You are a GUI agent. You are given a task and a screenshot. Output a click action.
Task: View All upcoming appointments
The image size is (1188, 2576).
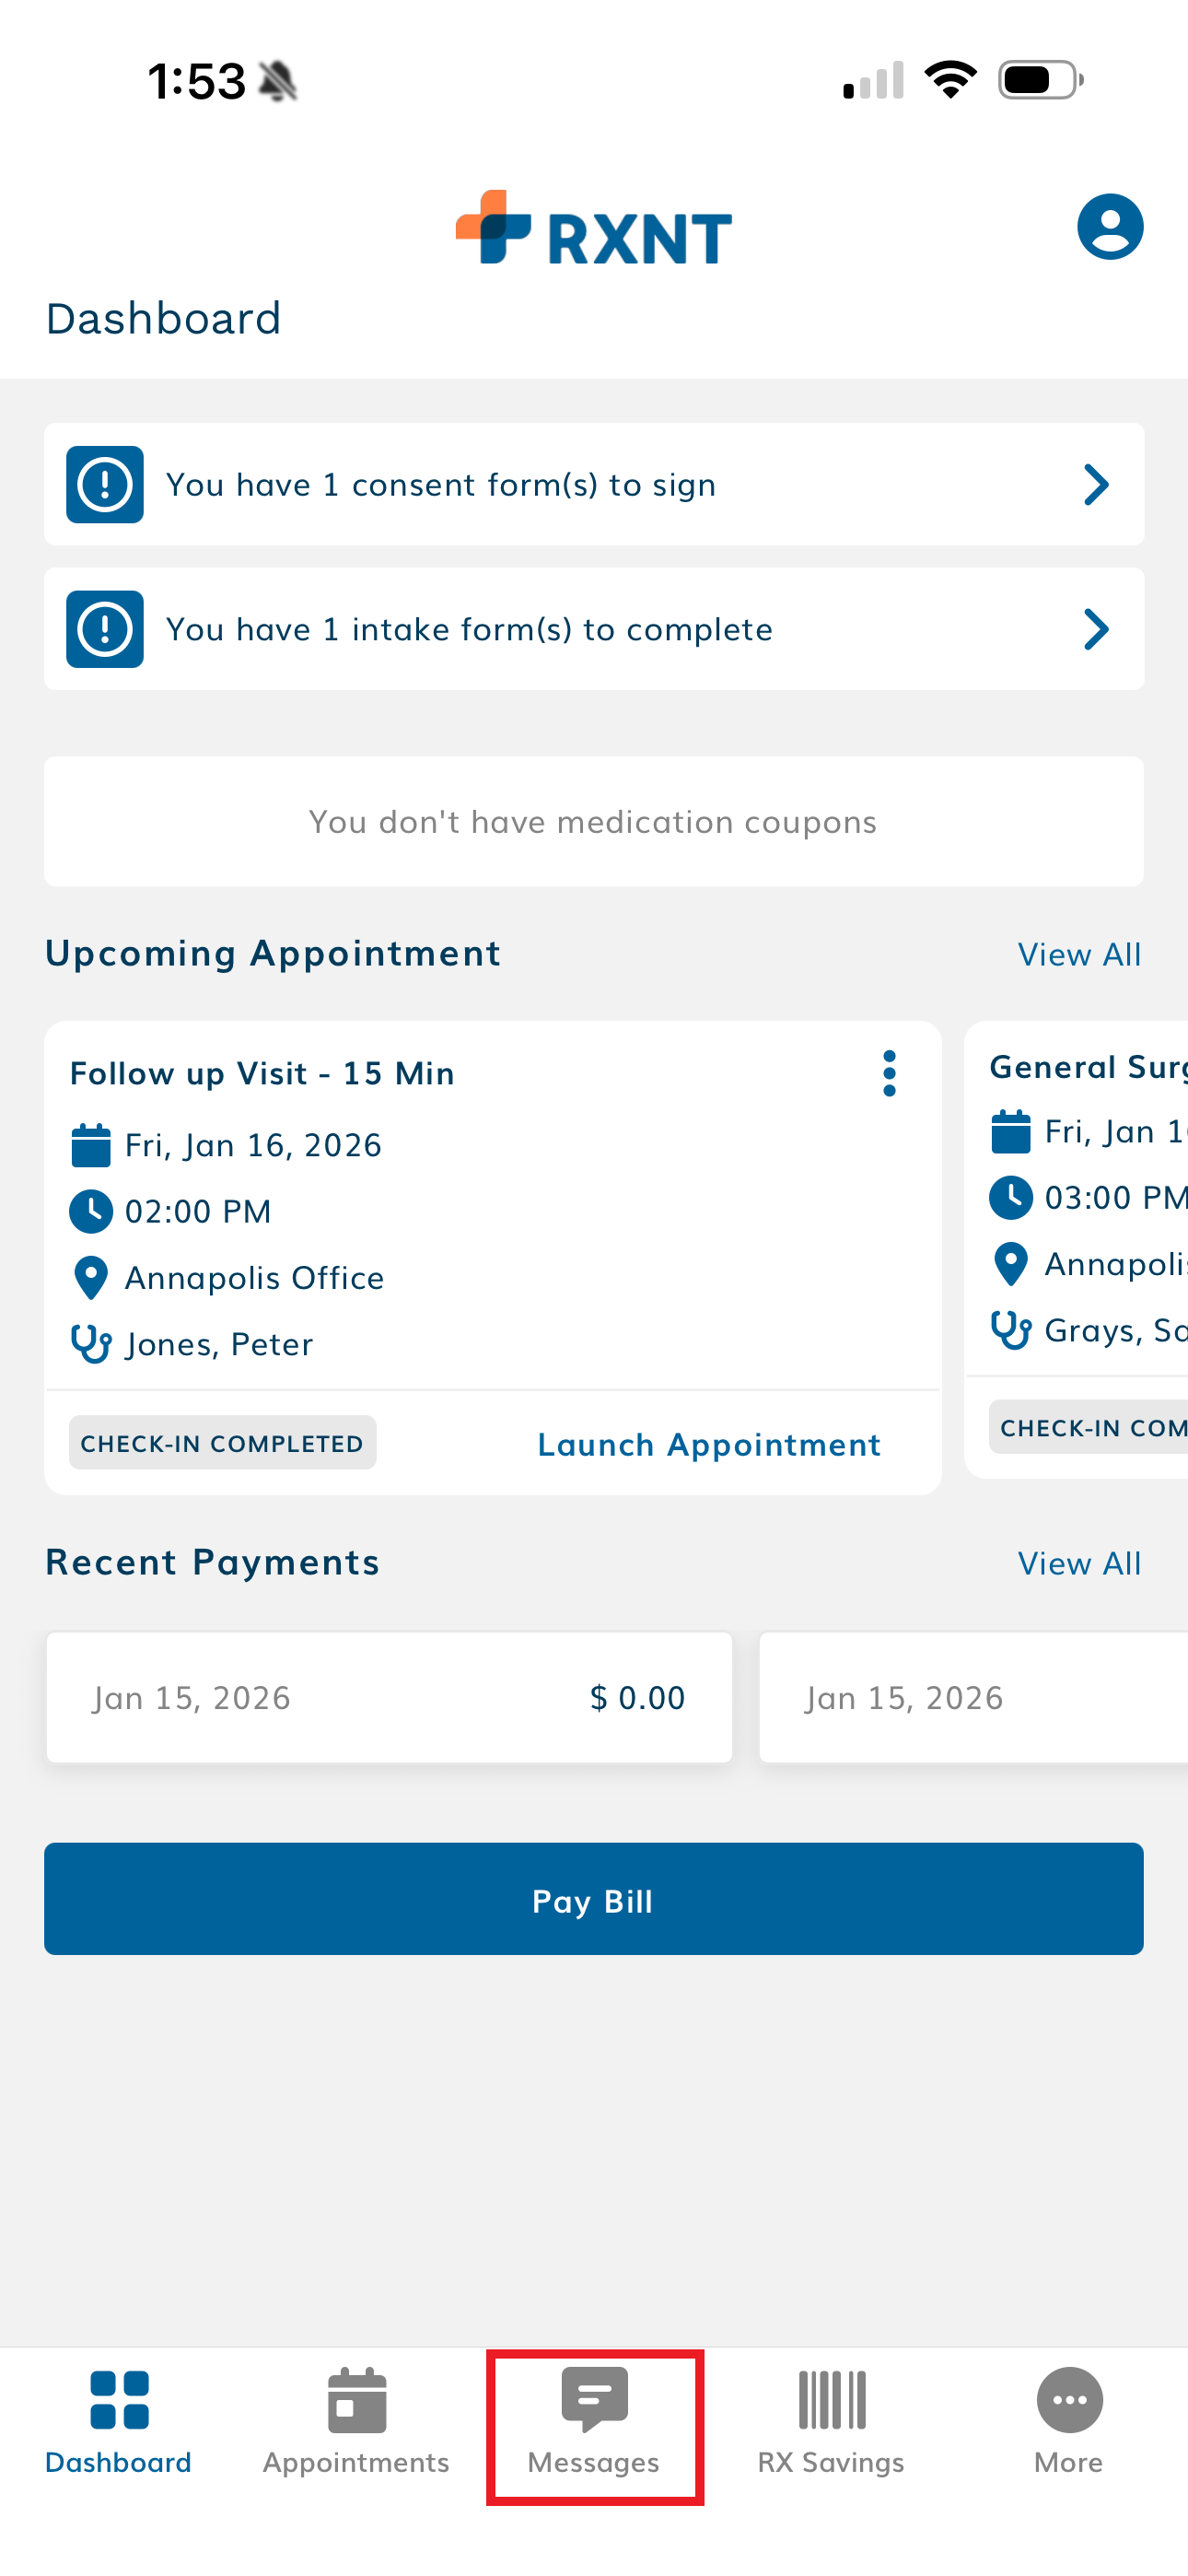1079,954
